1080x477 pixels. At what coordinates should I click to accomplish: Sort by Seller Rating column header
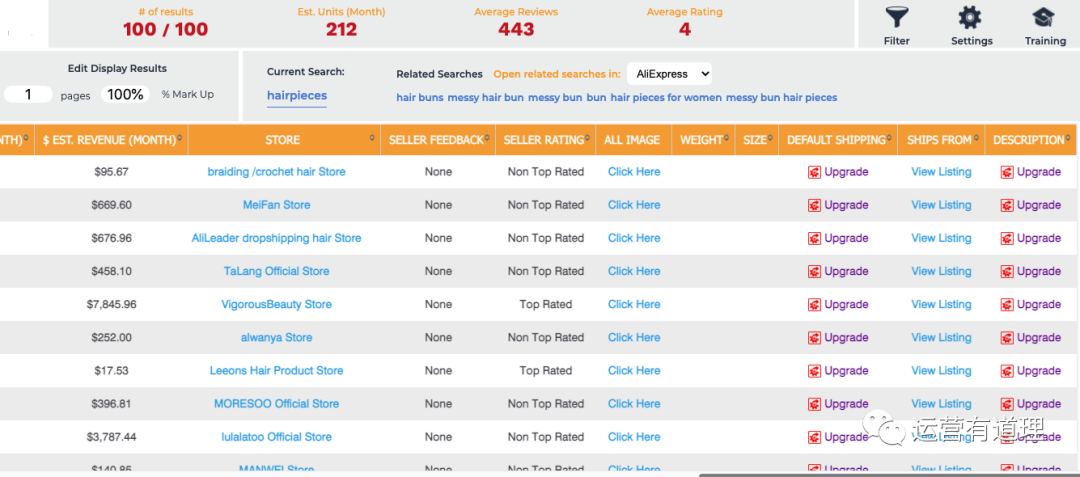[x=544, y=140]
